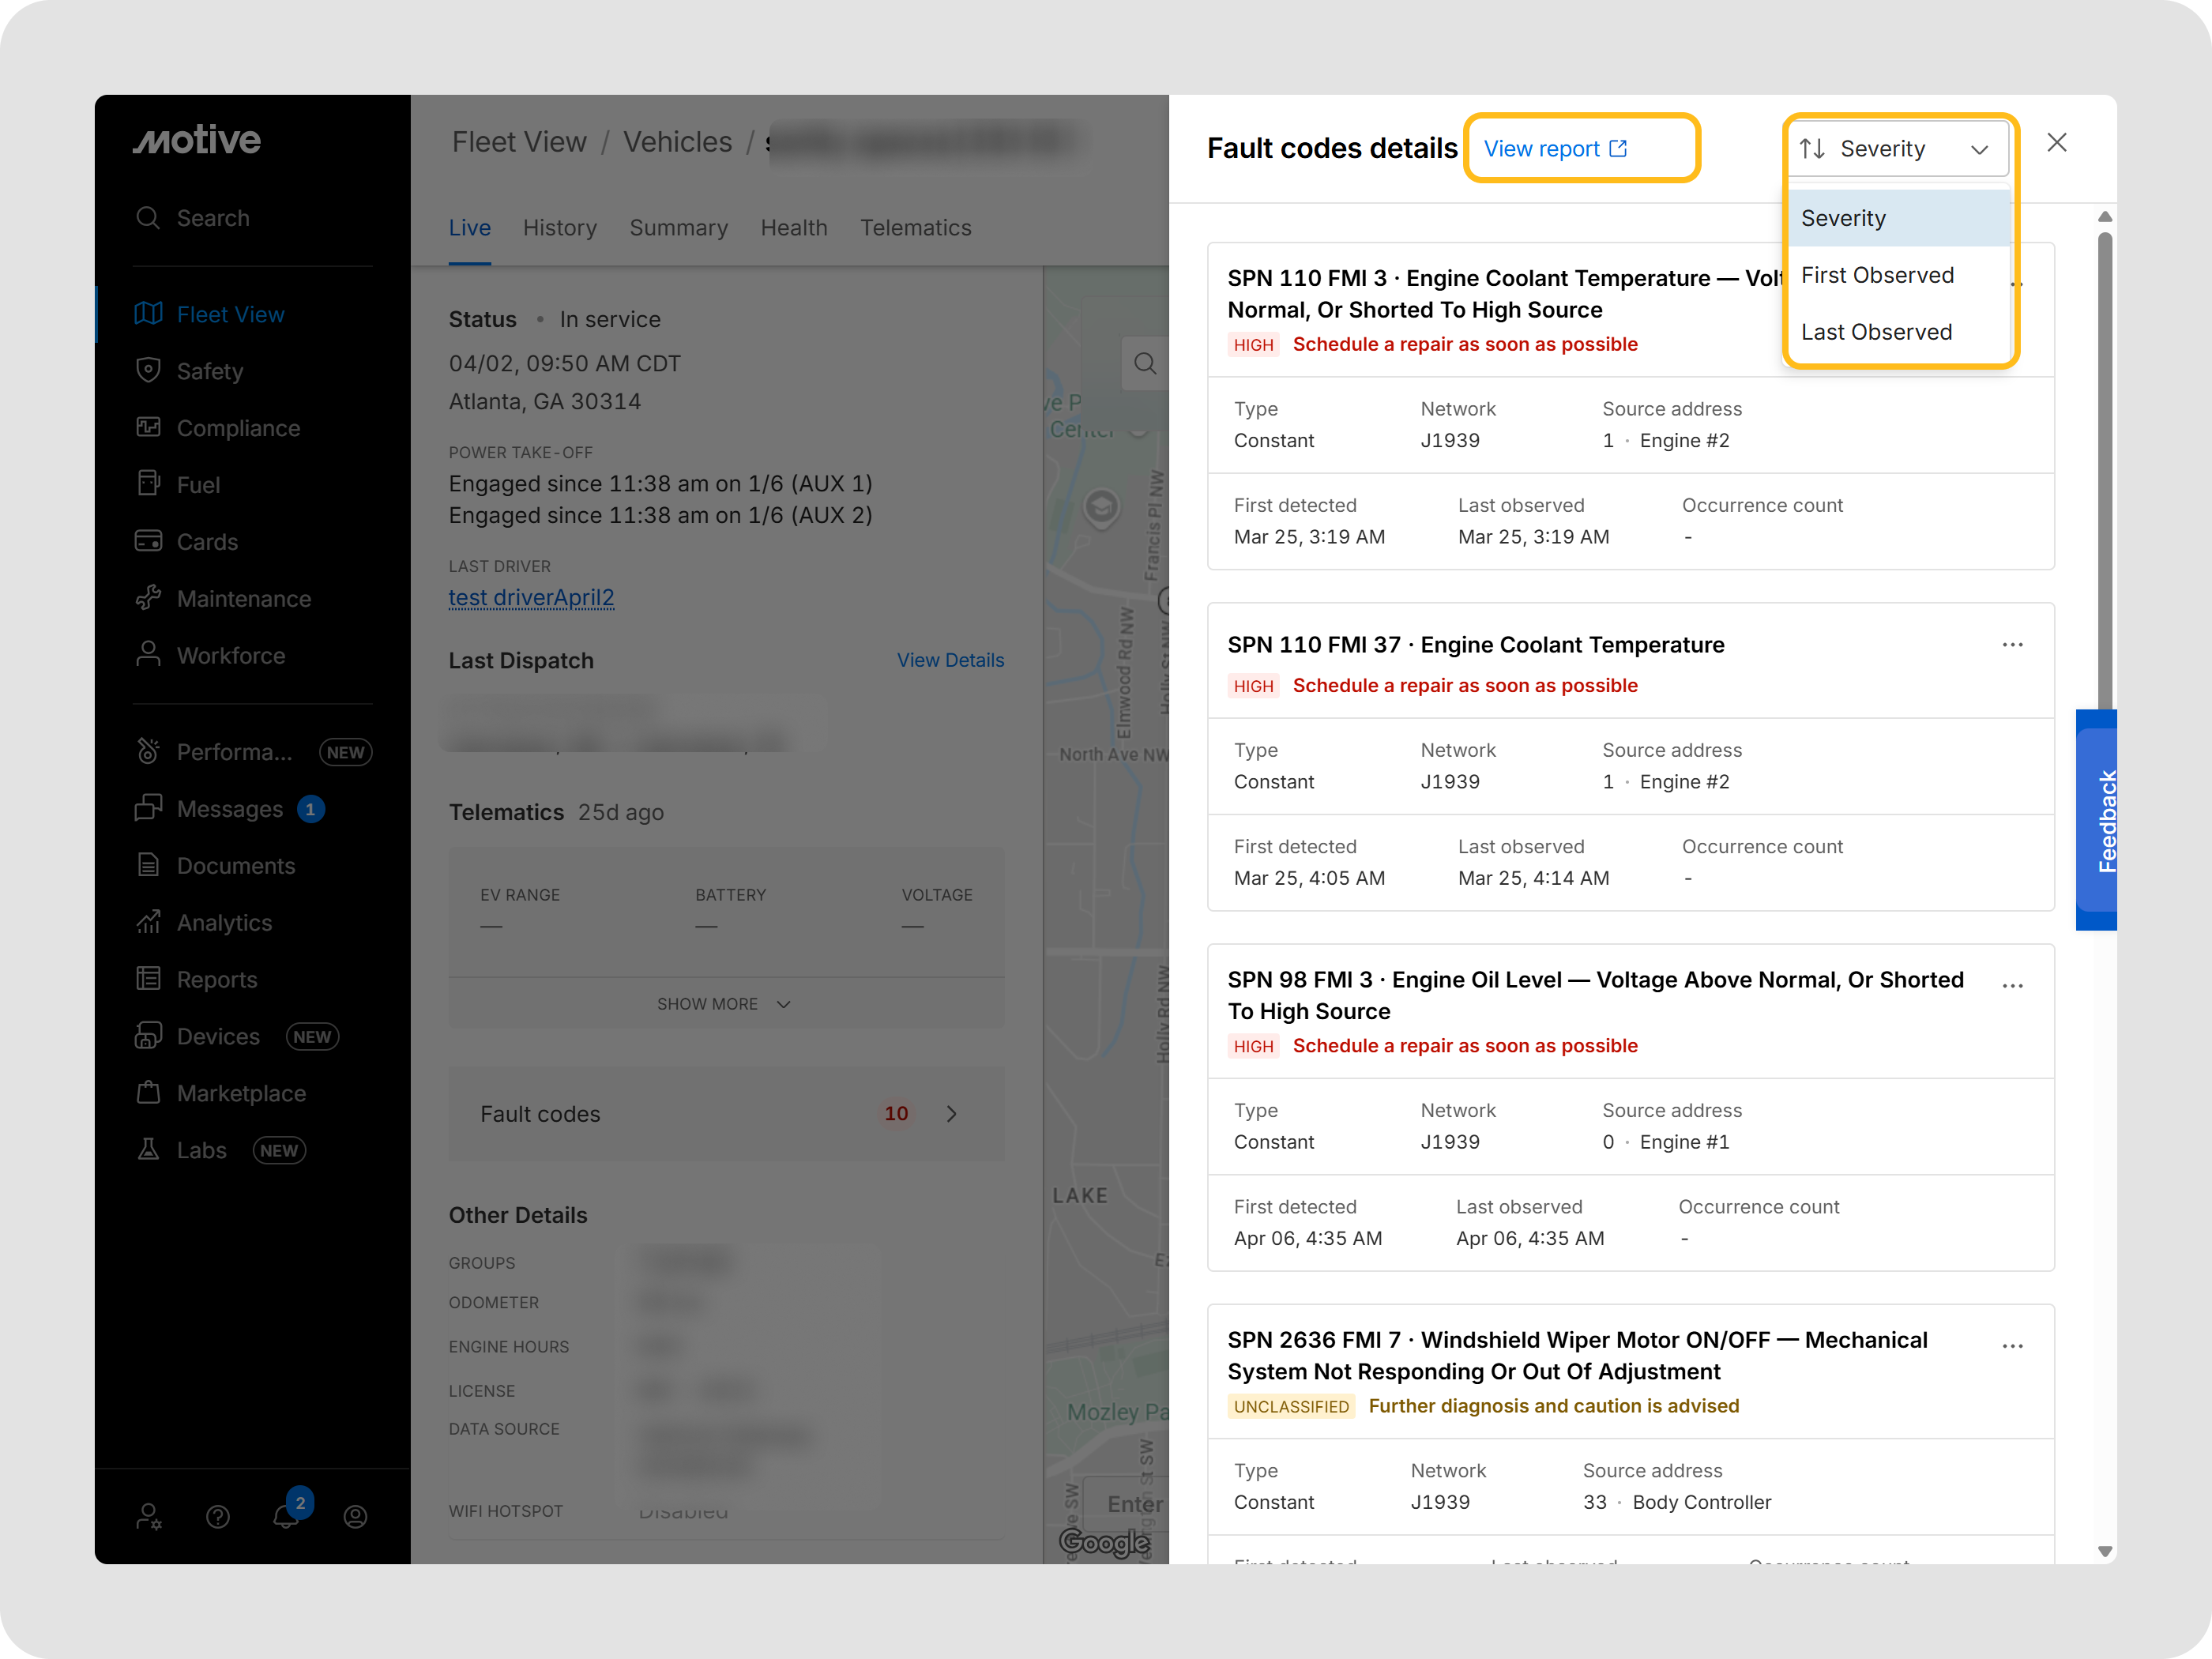2212x1659 pixels.
Task: Click fault panel scrollbar down arrow
Action: [2105, 1552]
